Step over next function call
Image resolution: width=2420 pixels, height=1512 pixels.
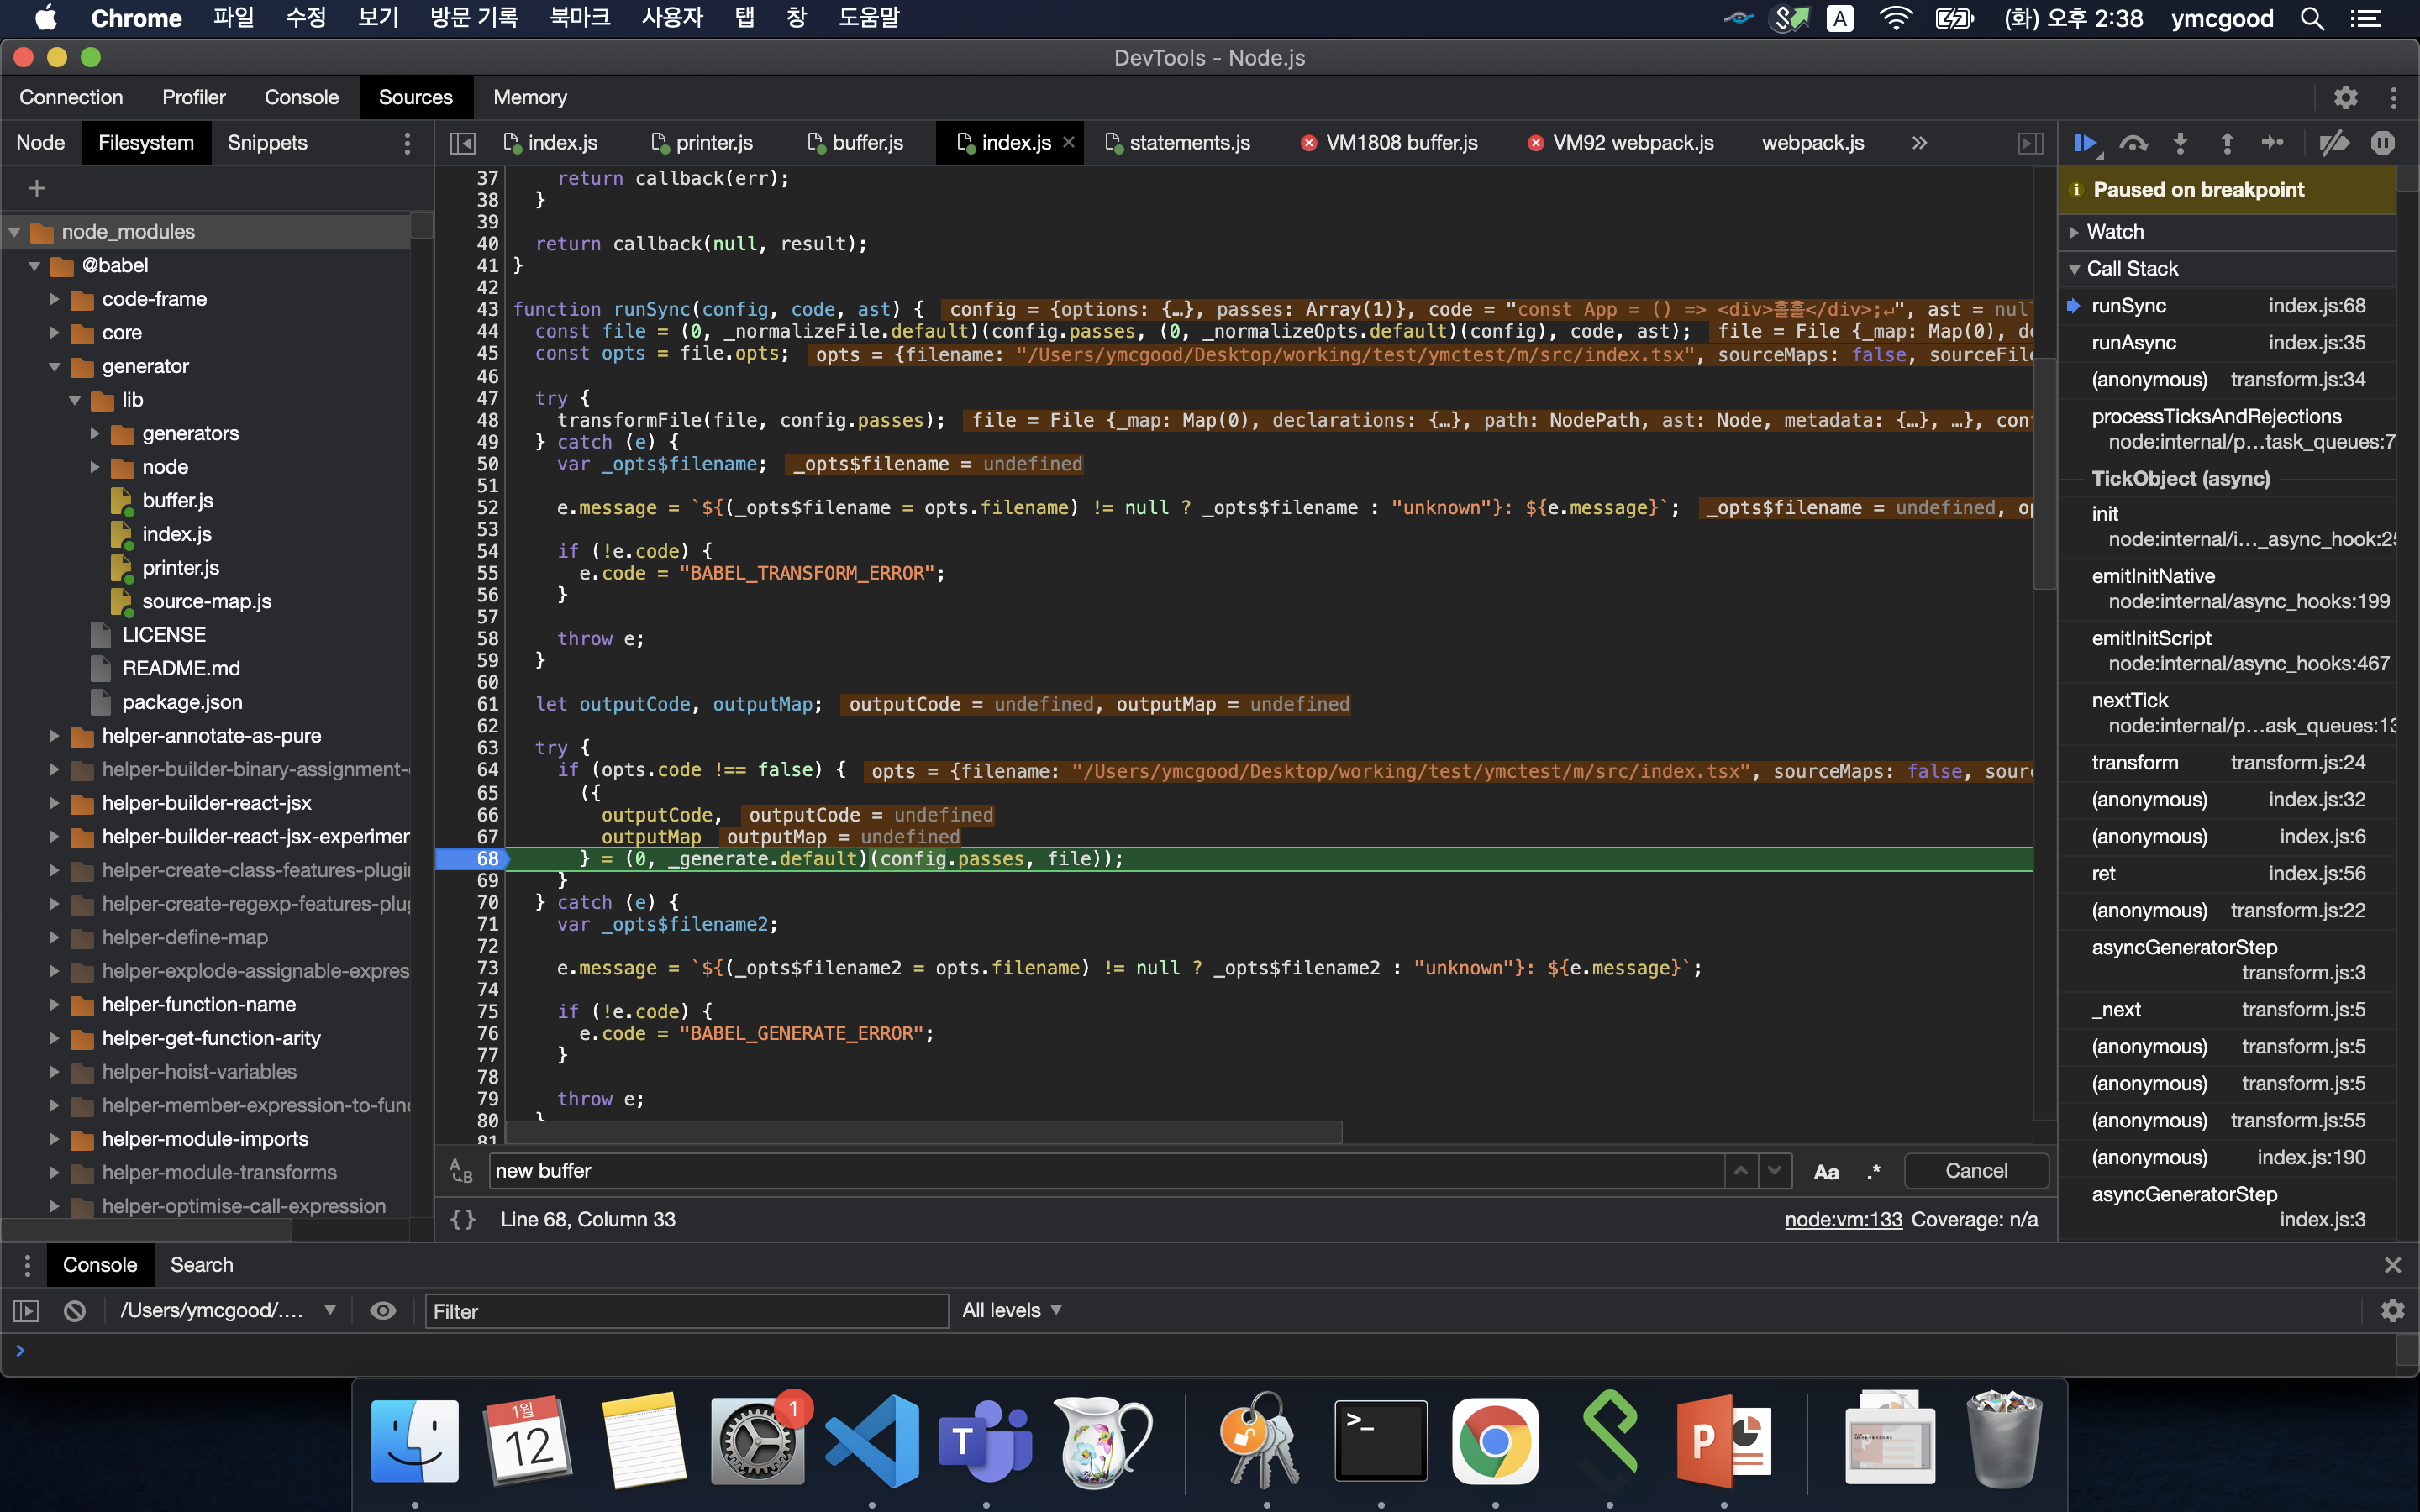(2133, 143)
